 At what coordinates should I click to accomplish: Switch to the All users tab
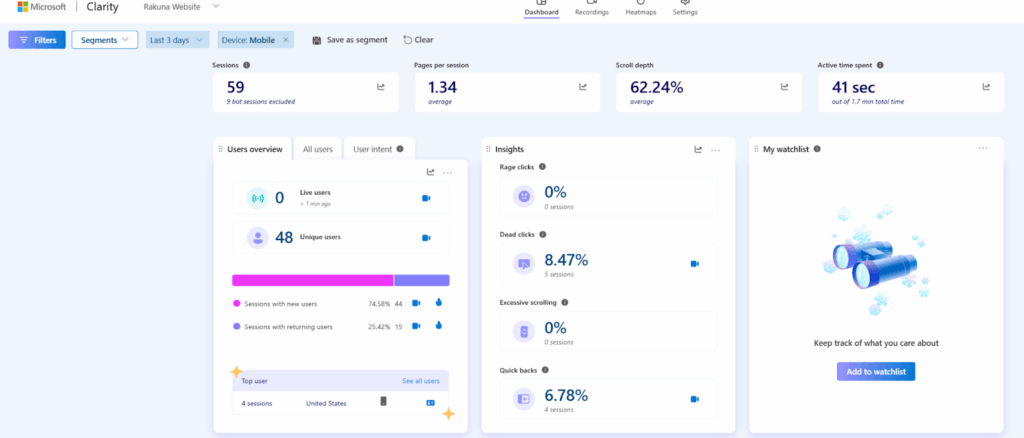pos(317,149)
